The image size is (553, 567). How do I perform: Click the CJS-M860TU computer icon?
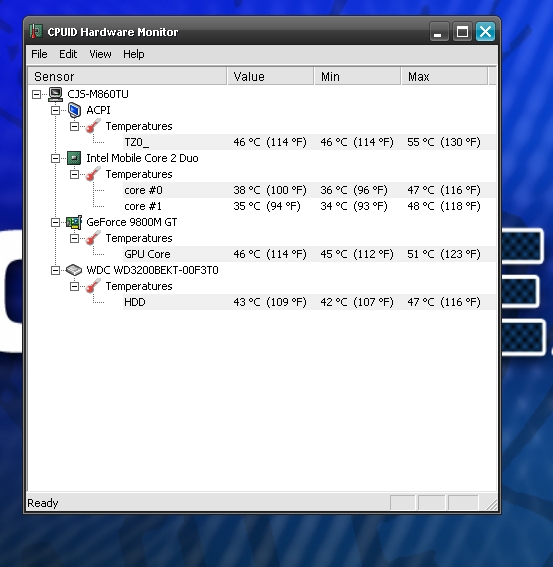tap(55, 94)
